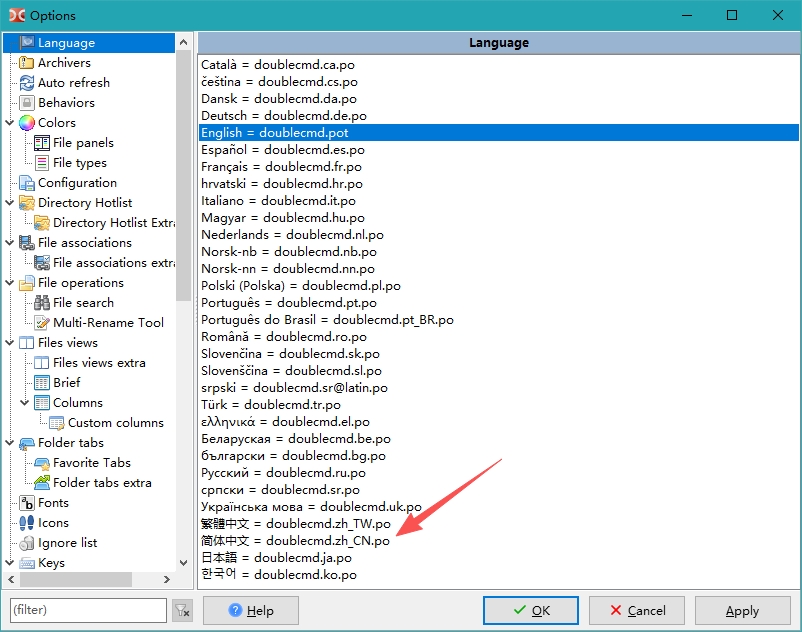This screenshot has height=632, width=802.
Task: Click the Auto refresh arrows icon
Action: coord(27,82)
